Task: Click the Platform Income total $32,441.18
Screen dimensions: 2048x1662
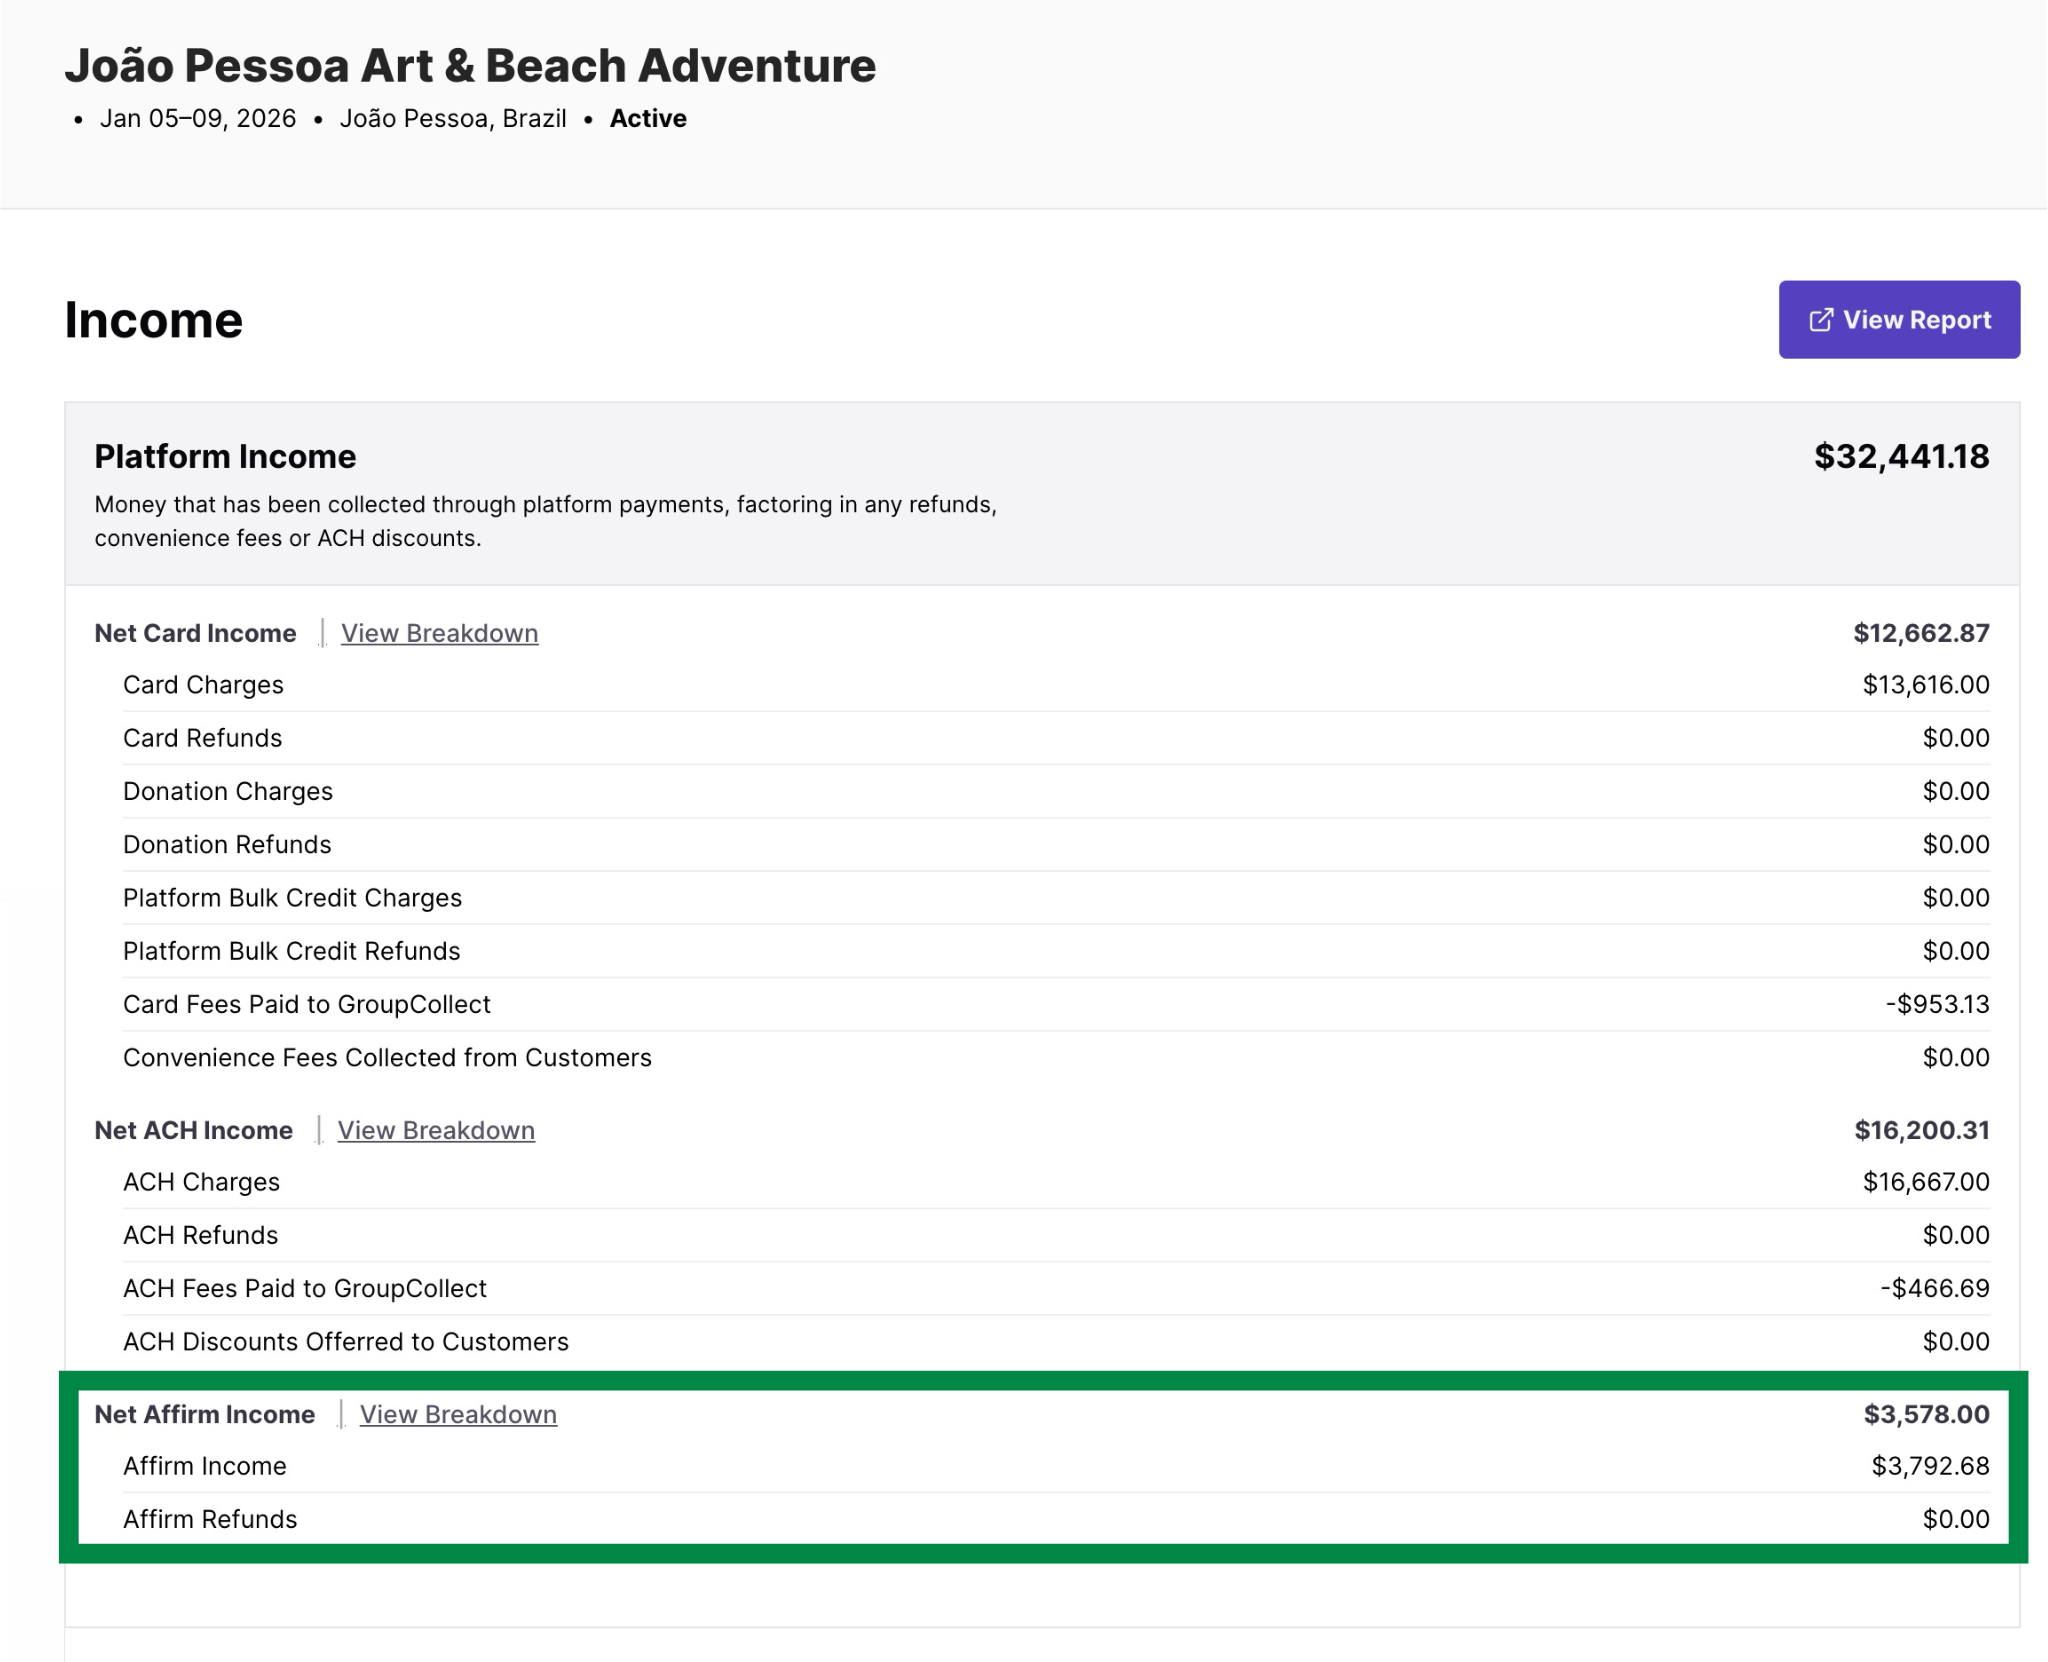Action: [1901, 457]
